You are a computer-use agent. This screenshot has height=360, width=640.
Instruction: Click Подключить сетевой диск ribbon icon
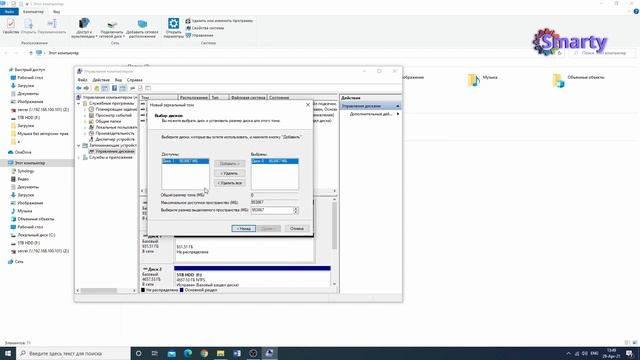click(112, 28)
